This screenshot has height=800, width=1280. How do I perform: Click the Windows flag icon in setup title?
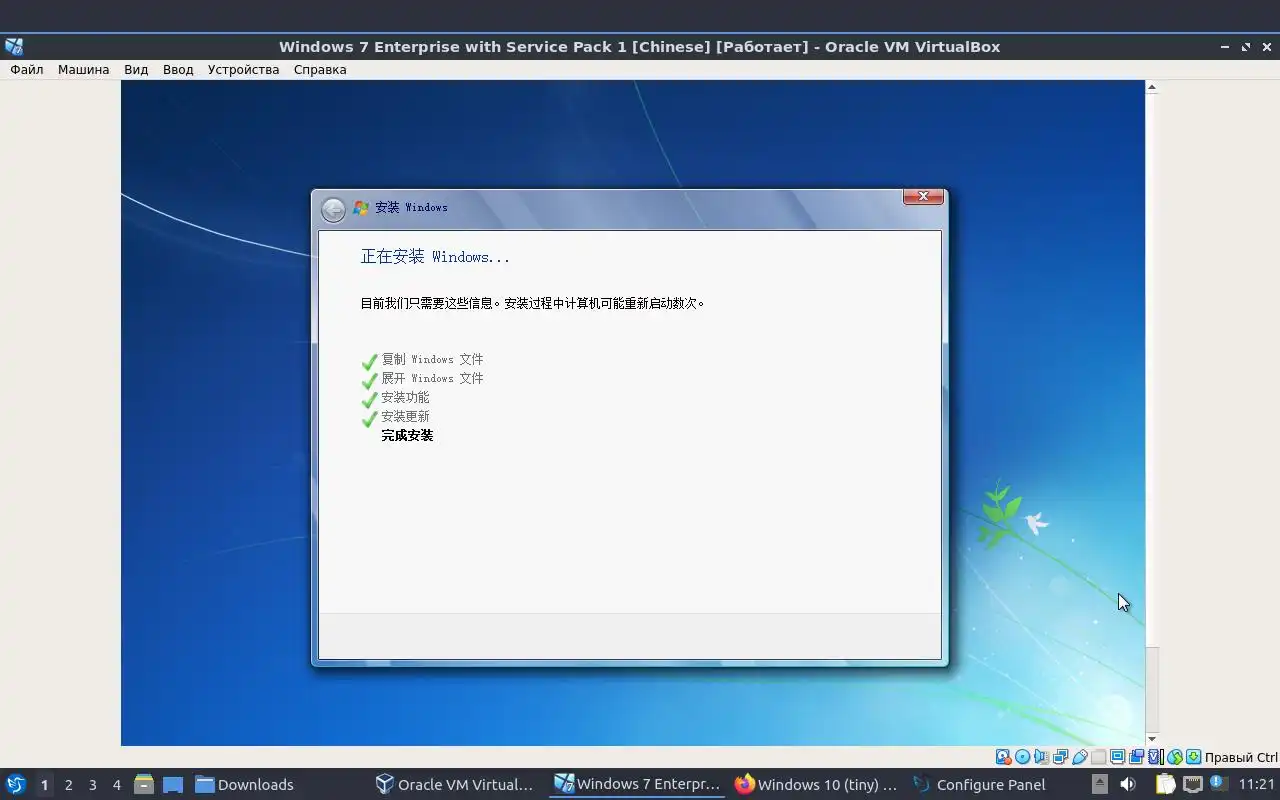click(361, 208)
